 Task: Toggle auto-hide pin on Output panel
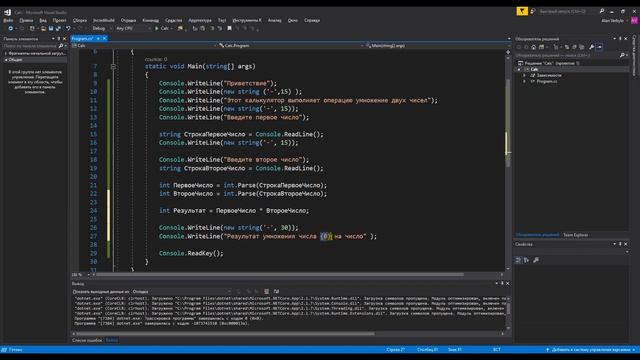[502, 283]
